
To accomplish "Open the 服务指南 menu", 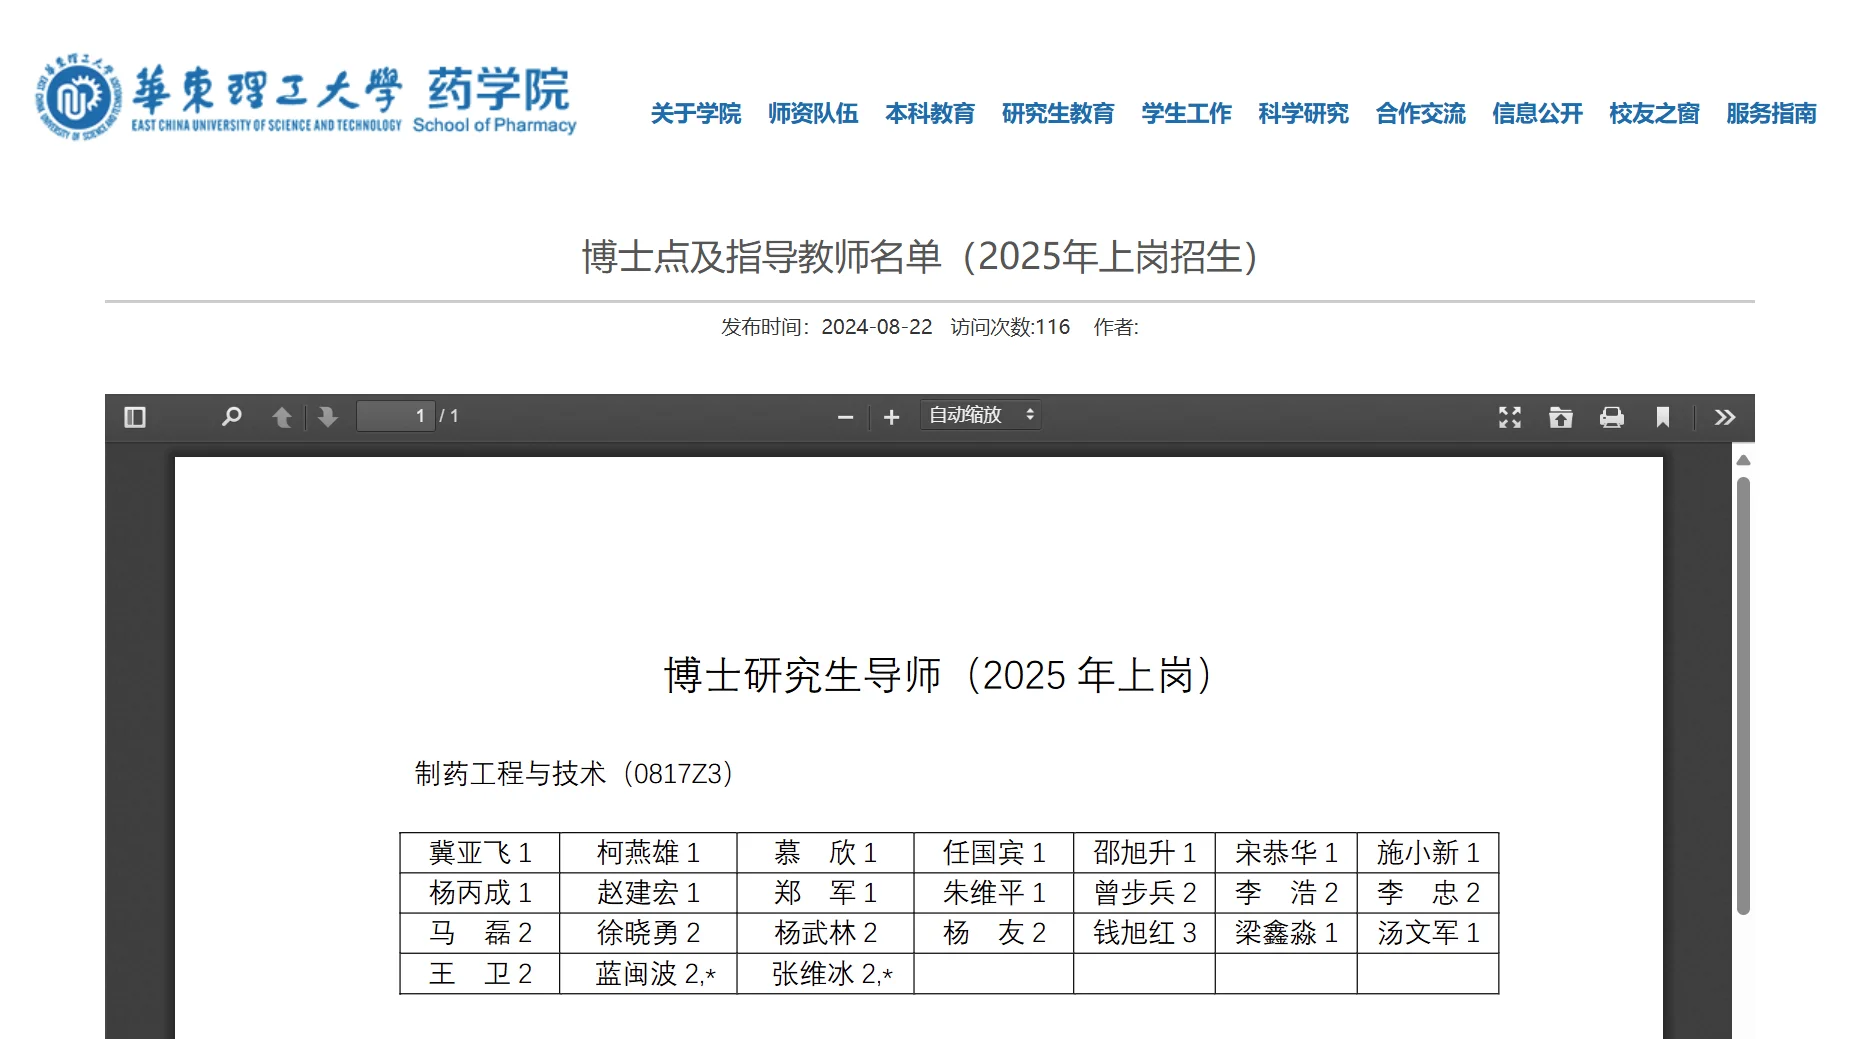I will coord(1772,114).
